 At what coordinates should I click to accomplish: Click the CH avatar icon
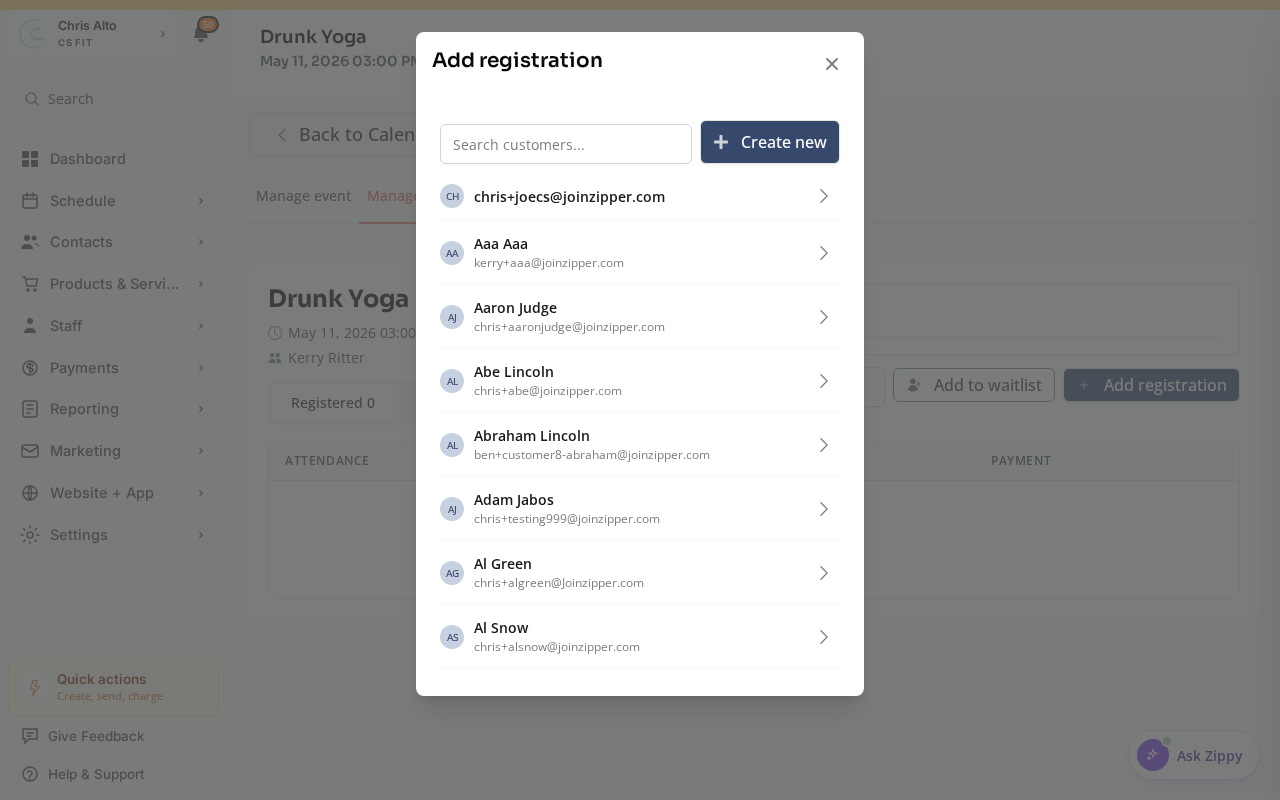(x=452, y=196)
